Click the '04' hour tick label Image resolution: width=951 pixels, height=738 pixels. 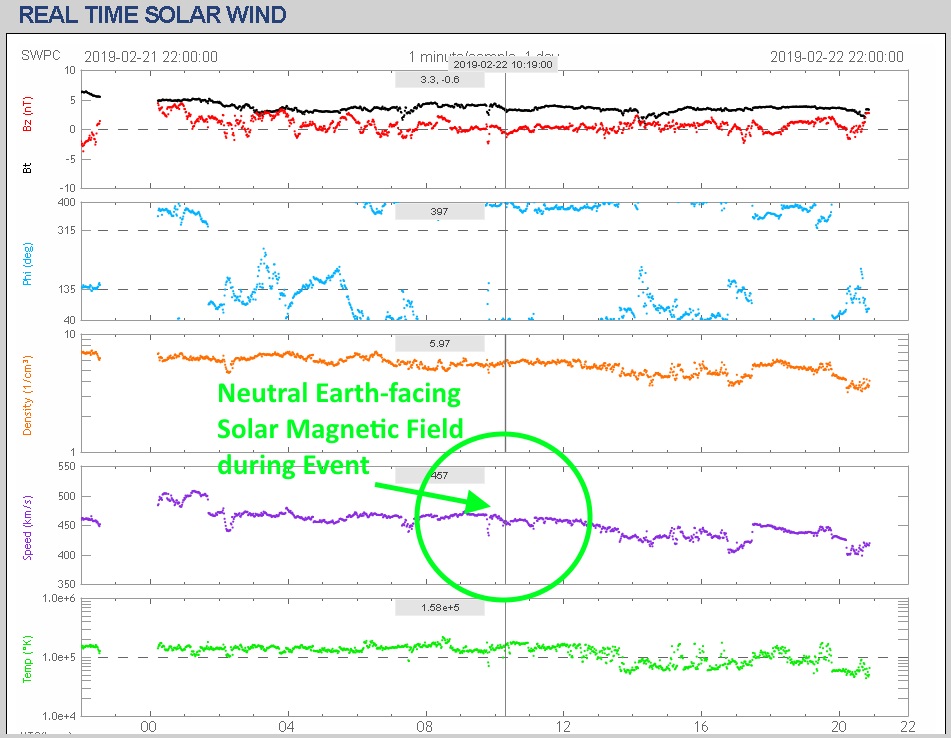click(x=287, y=726)
